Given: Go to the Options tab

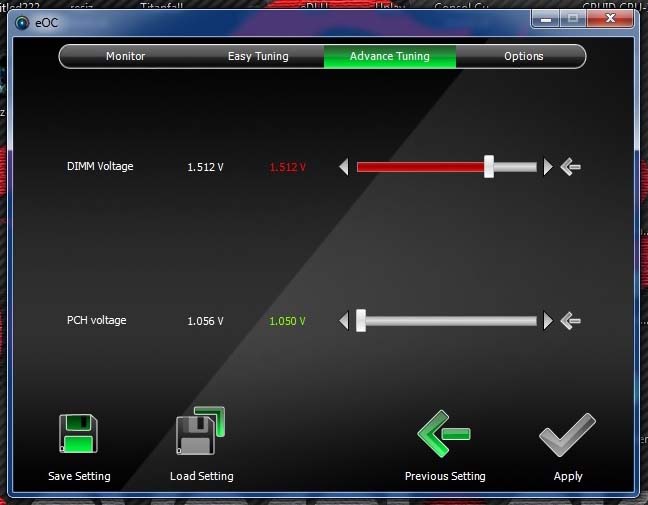Looking at the screenshot, I should (523, 56).
